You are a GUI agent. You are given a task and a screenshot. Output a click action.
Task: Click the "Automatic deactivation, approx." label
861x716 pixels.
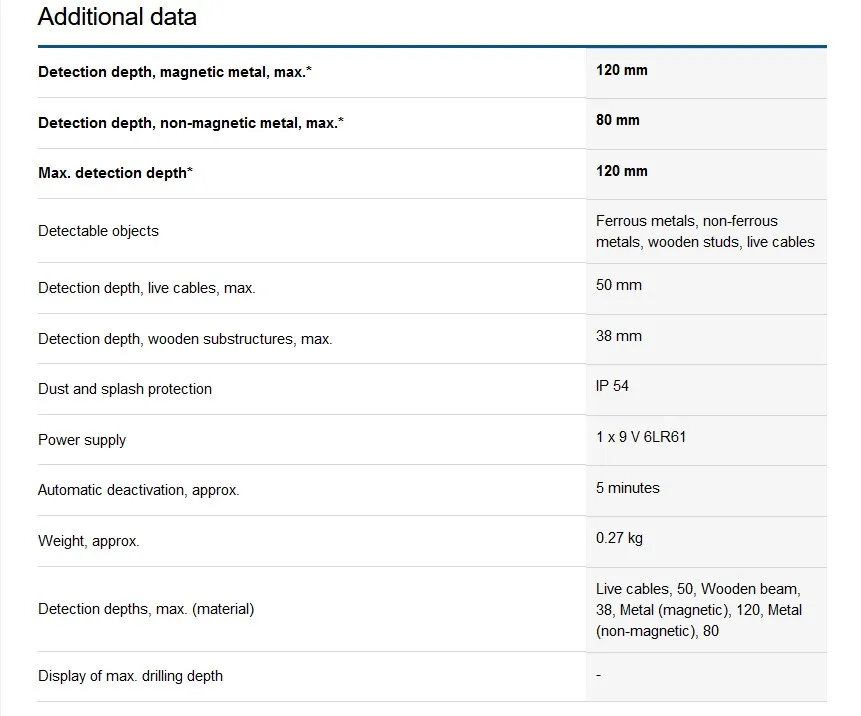coord(139,490)
